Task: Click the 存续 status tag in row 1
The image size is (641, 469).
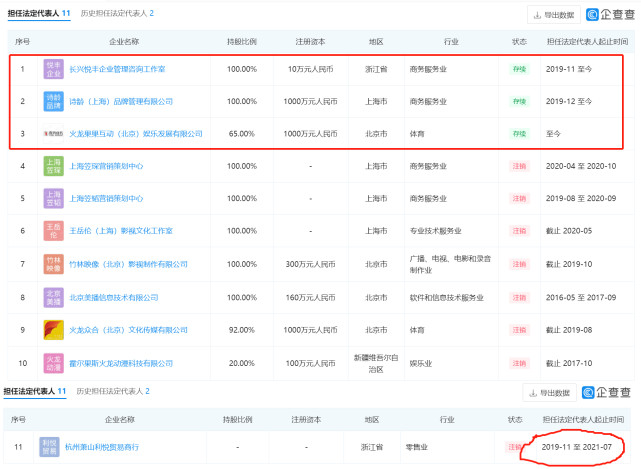Action: point(520,69)
